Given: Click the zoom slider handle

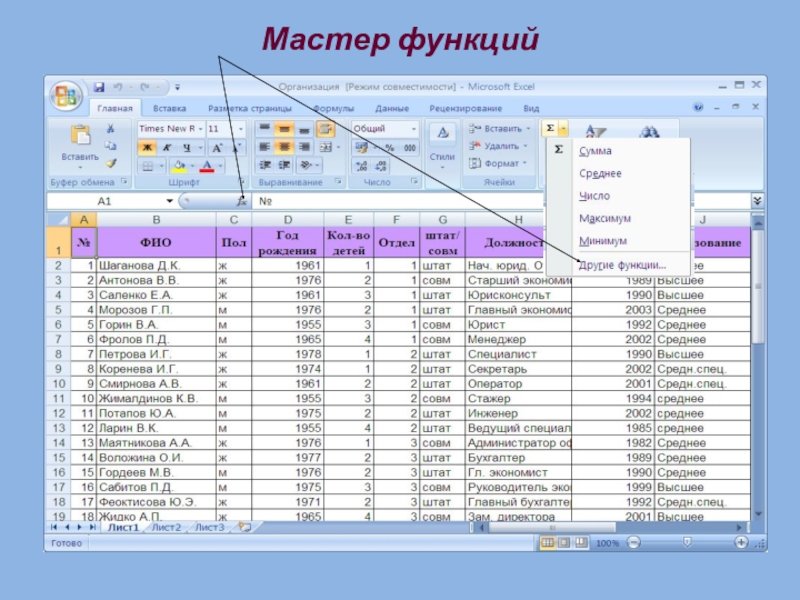Looking at the screenshot, I should pos(687,542).
